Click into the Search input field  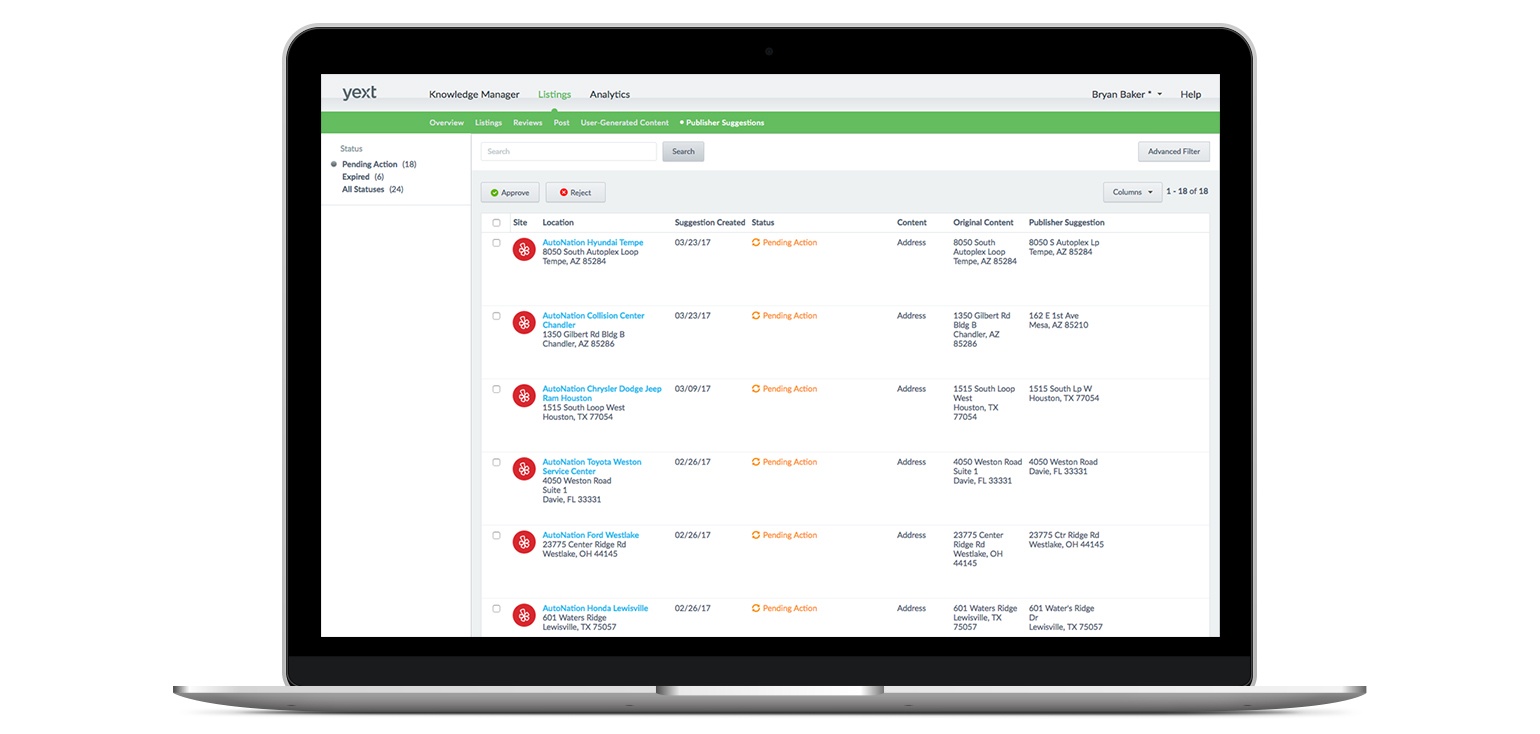tap(568, 152)
